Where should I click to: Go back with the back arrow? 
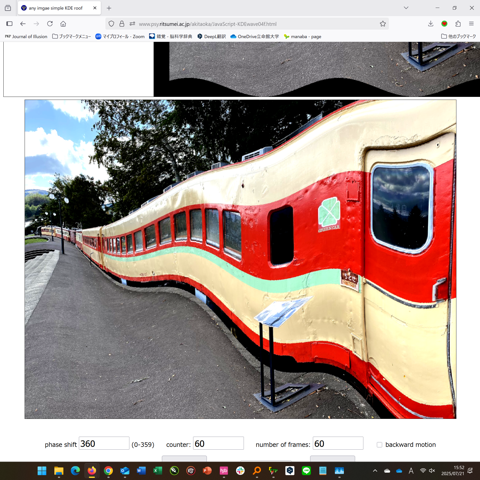point(23,24)
